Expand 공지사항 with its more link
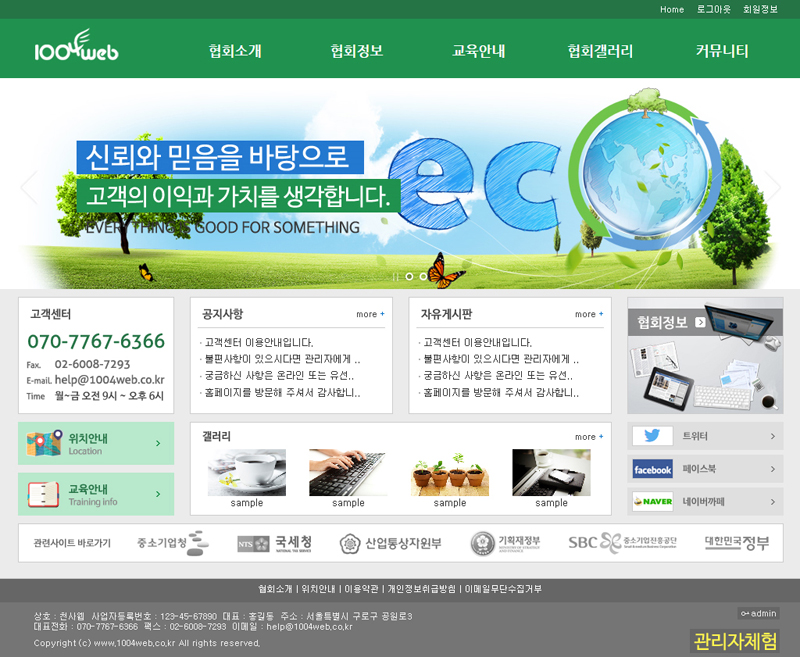This screenshot has width=800, height=657. point(370,314)
